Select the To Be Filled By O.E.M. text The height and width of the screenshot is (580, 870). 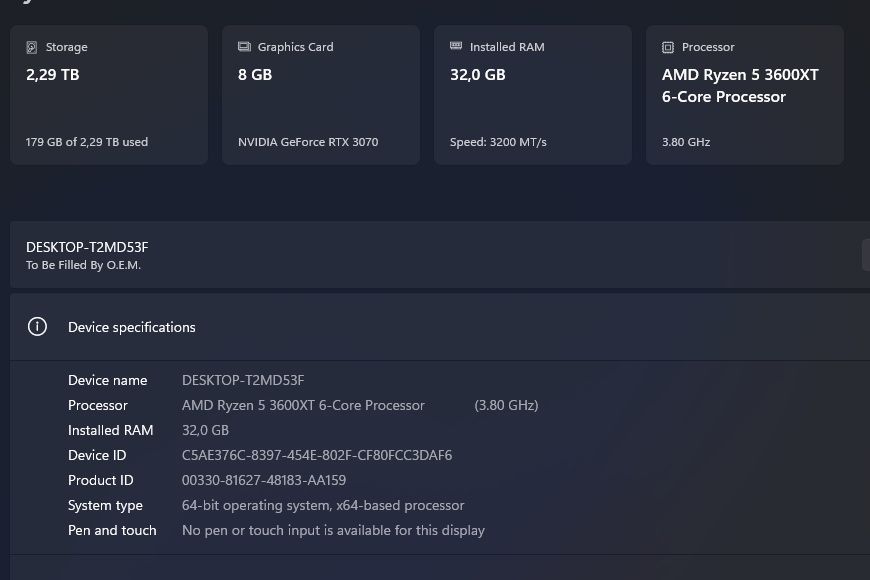click(x=83, y=265)
